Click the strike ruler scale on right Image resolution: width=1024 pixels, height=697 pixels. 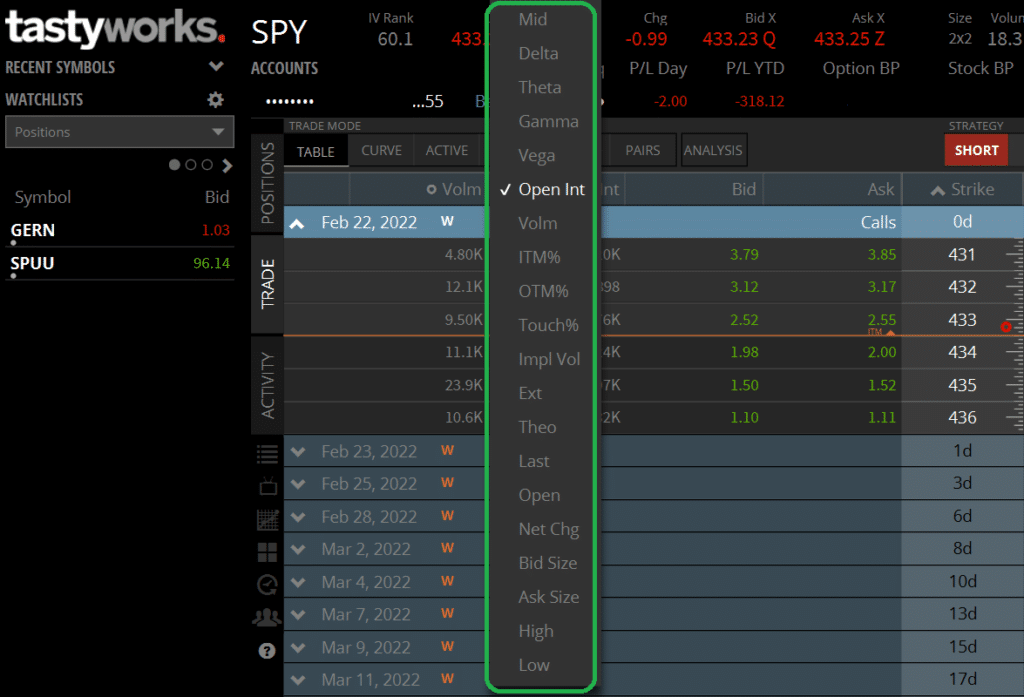click(1014, 336)
